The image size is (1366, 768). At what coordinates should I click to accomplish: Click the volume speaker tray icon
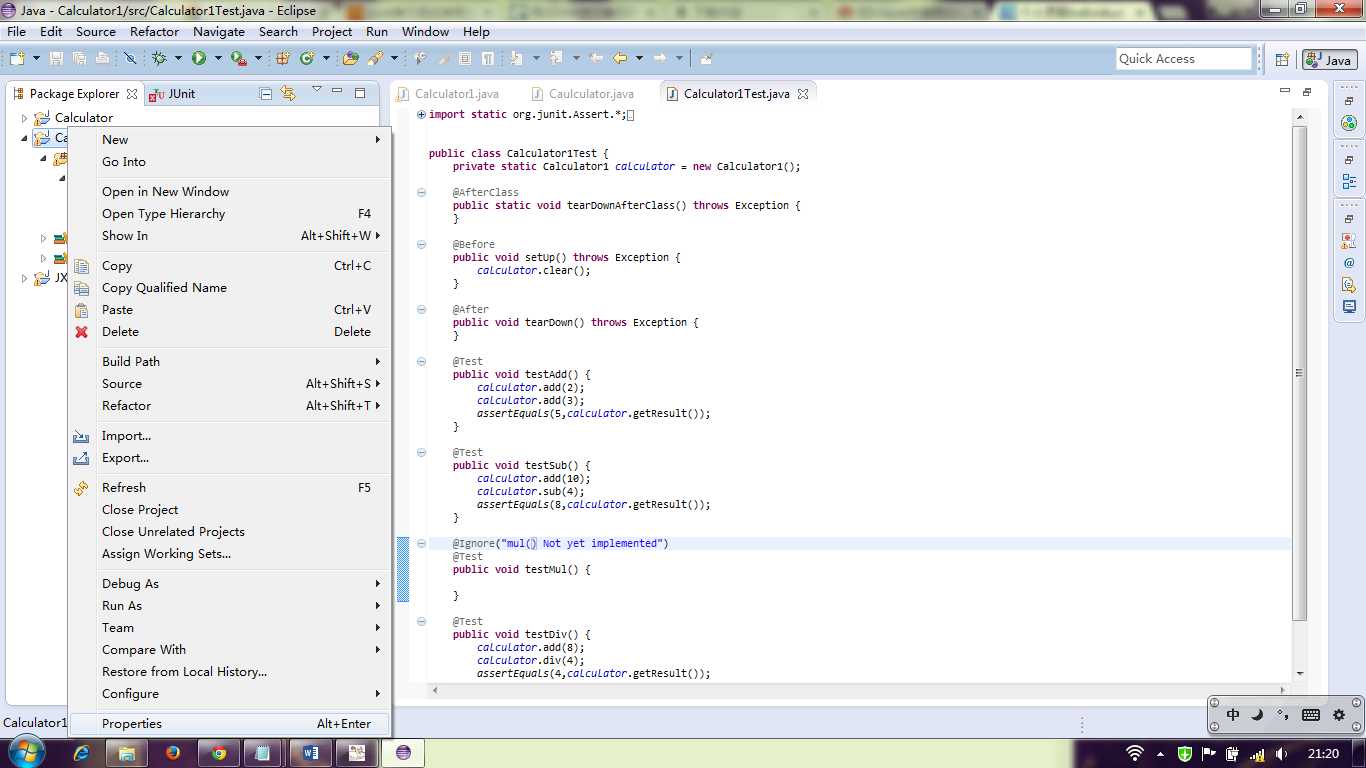coord(1282,753)
